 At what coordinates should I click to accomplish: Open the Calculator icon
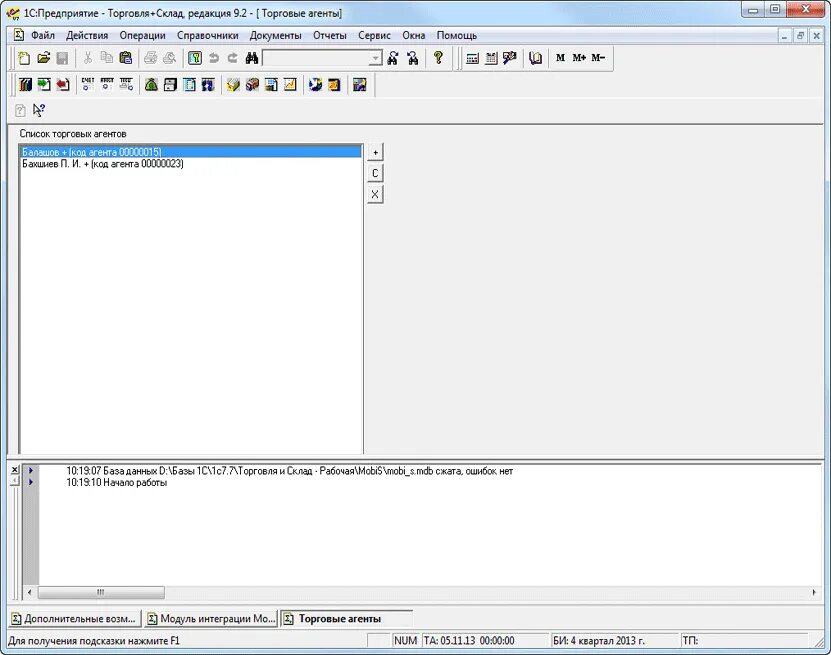point(472,58)
